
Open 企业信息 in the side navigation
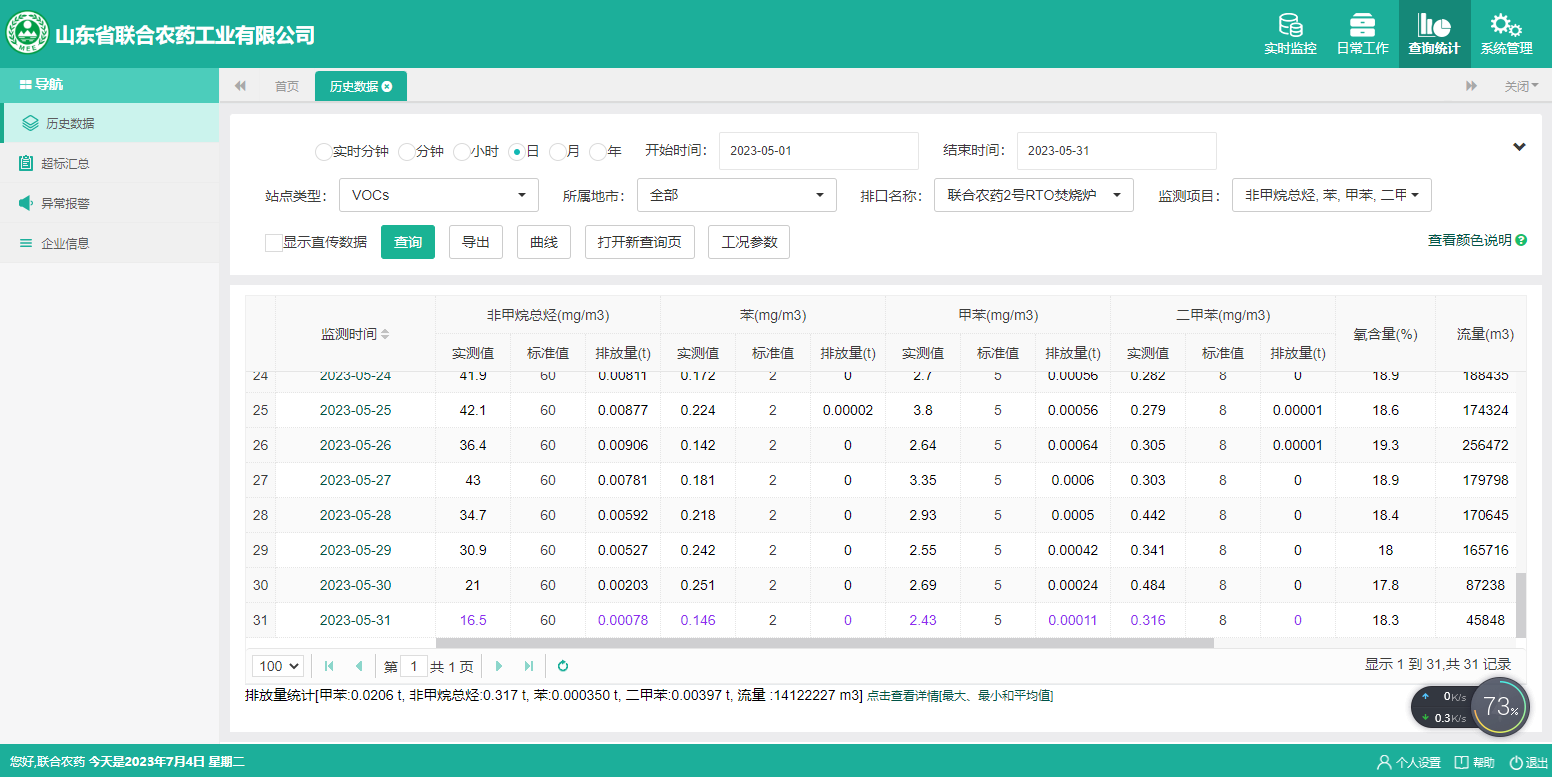click(x=109, y=243)
